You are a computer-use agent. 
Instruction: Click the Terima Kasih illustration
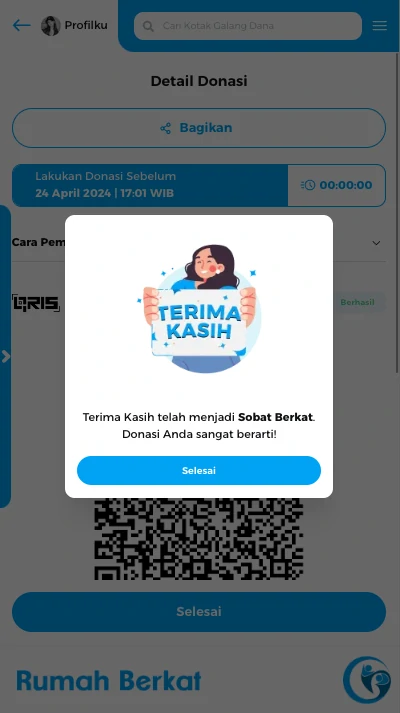click(x=199, y=309)
